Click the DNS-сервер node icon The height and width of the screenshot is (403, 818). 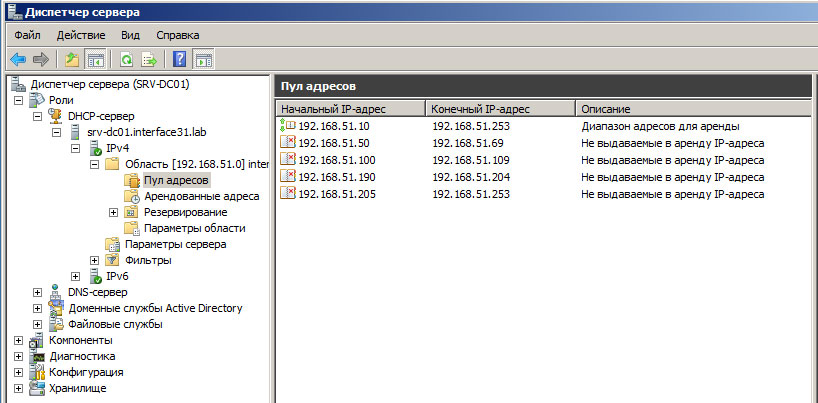pos(56,292)
